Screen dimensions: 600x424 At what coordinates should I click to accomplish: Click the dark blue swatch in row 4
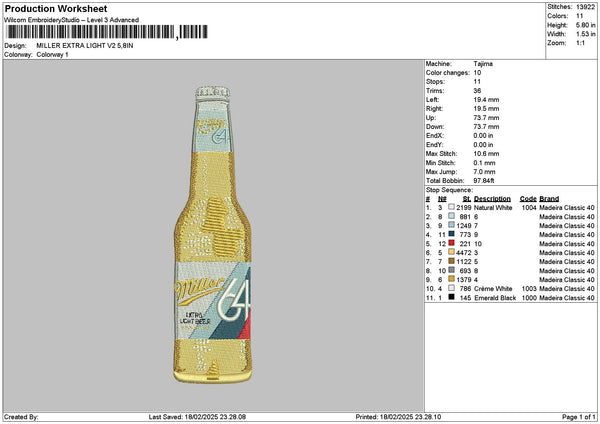point(452,234)
